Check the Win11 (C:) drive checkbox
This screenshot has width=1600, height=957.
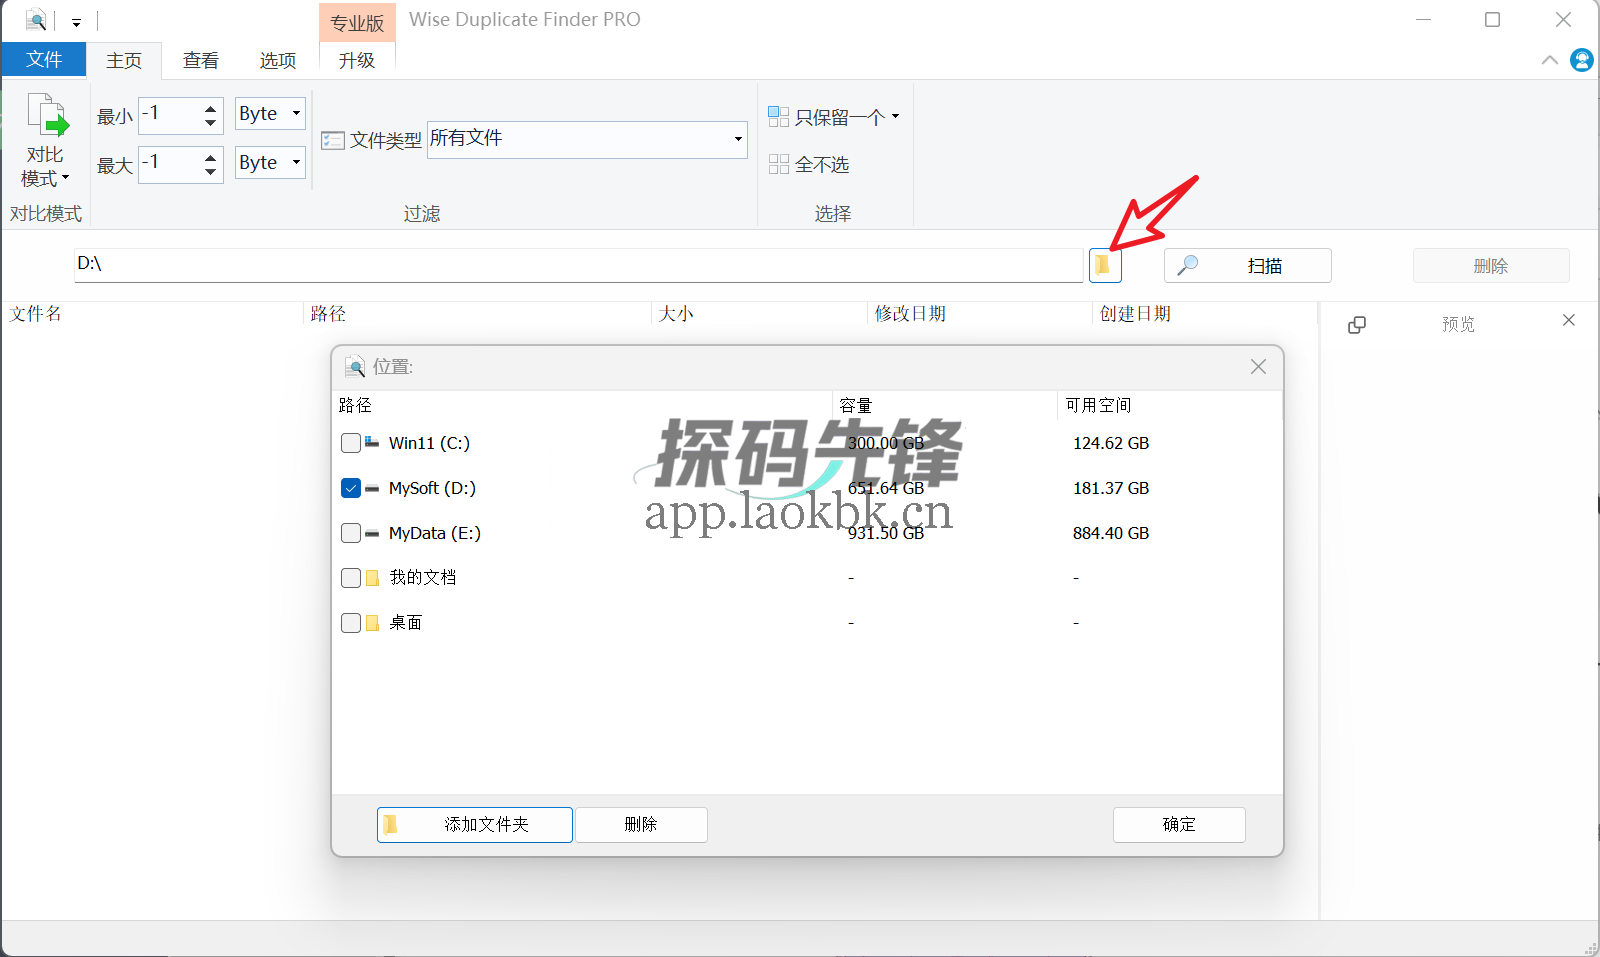(x=351, y=443)
